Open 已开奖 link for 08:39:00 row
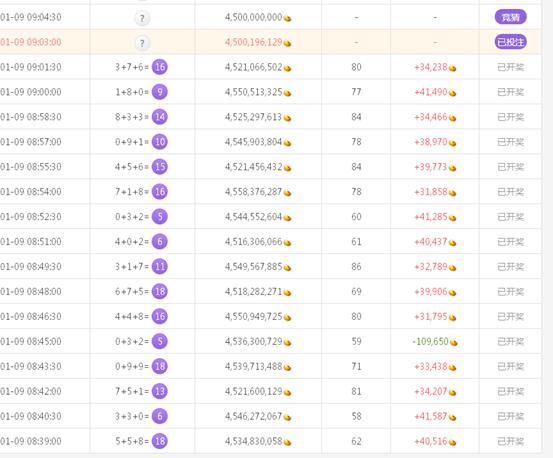 pos(510,441)
